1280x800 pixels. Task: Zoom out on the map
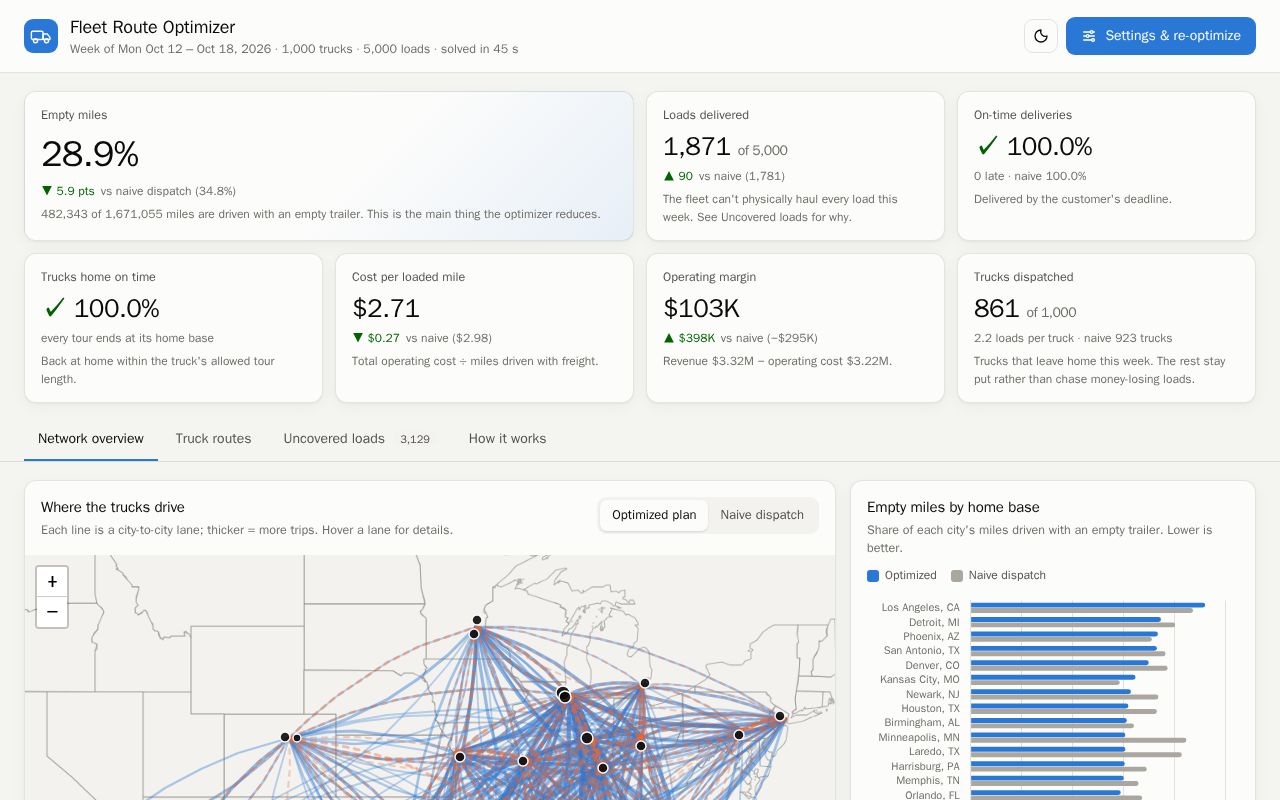coord(52,612)
